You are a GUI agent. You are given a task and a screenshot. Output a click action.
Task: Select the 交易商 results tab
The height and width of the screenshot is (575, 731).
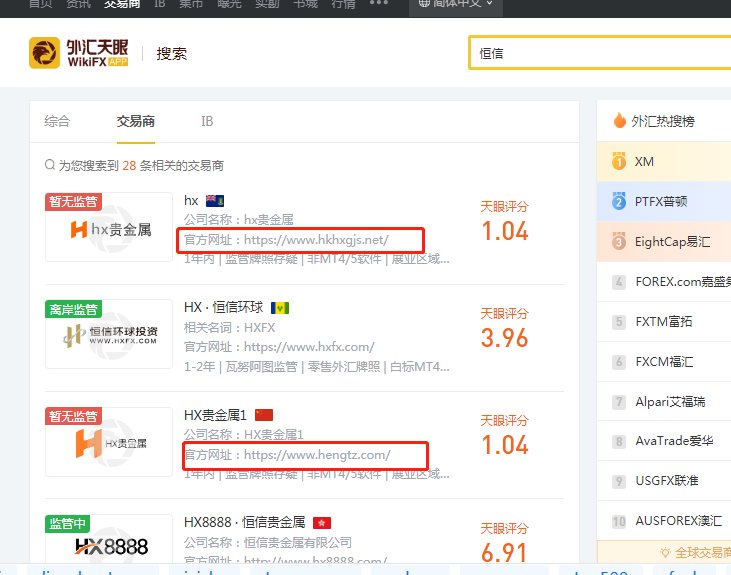(136, 121)
